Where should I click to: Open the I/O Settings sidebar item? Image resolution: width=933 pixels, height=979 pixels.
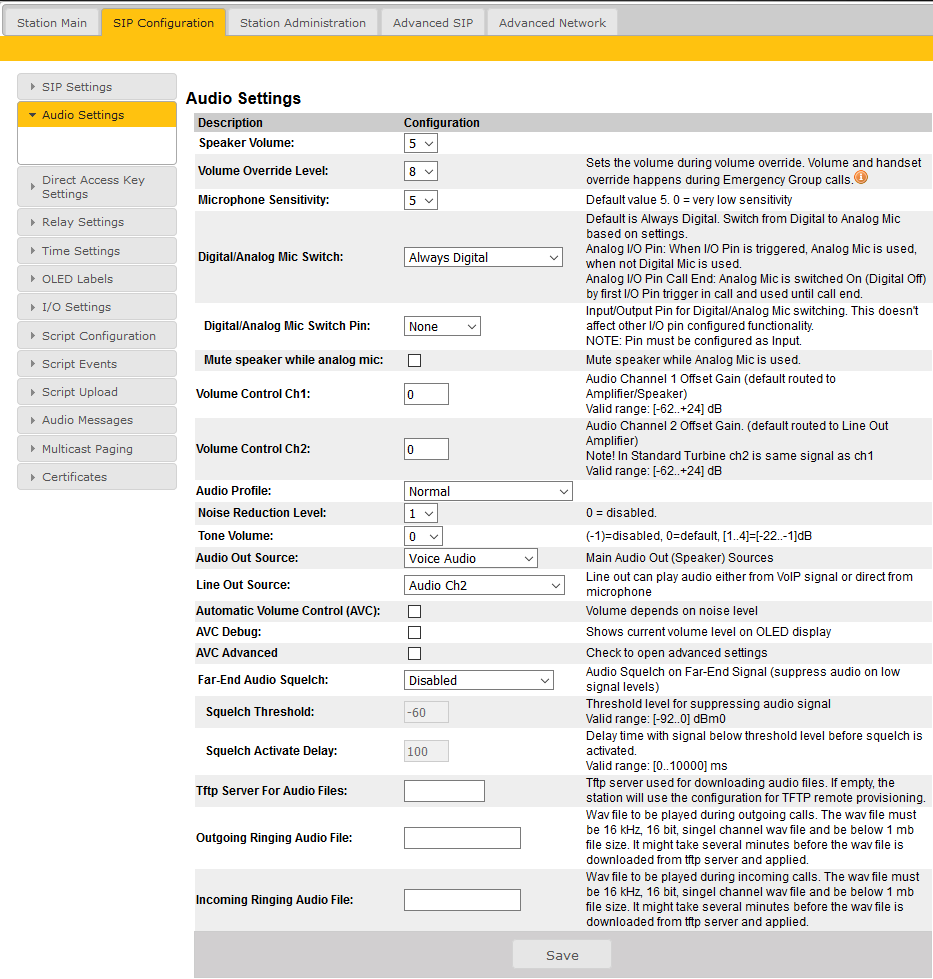[x=96, y=307]
